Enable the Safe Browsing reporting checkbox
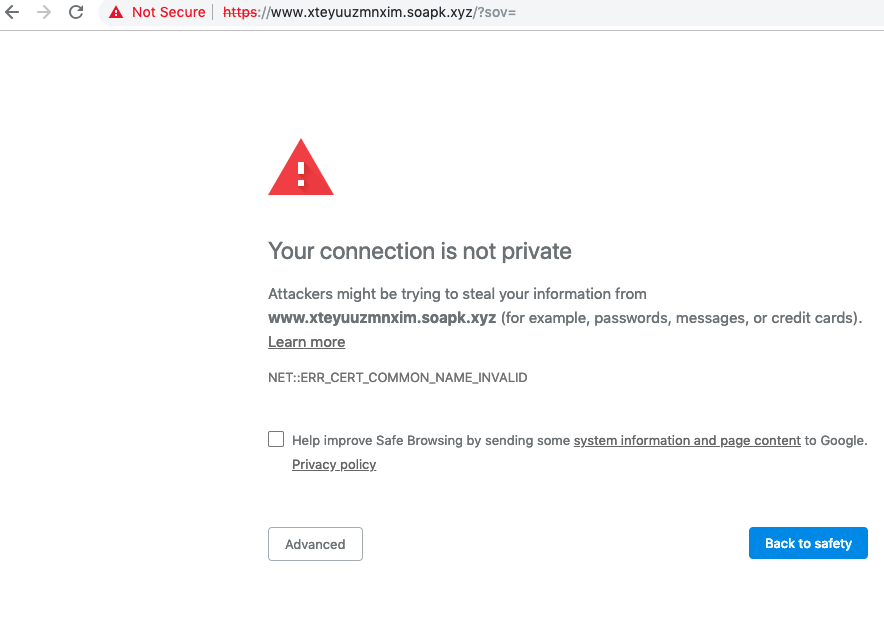The width and height of the screenshot is (884, 622). [x=276, y=439]
